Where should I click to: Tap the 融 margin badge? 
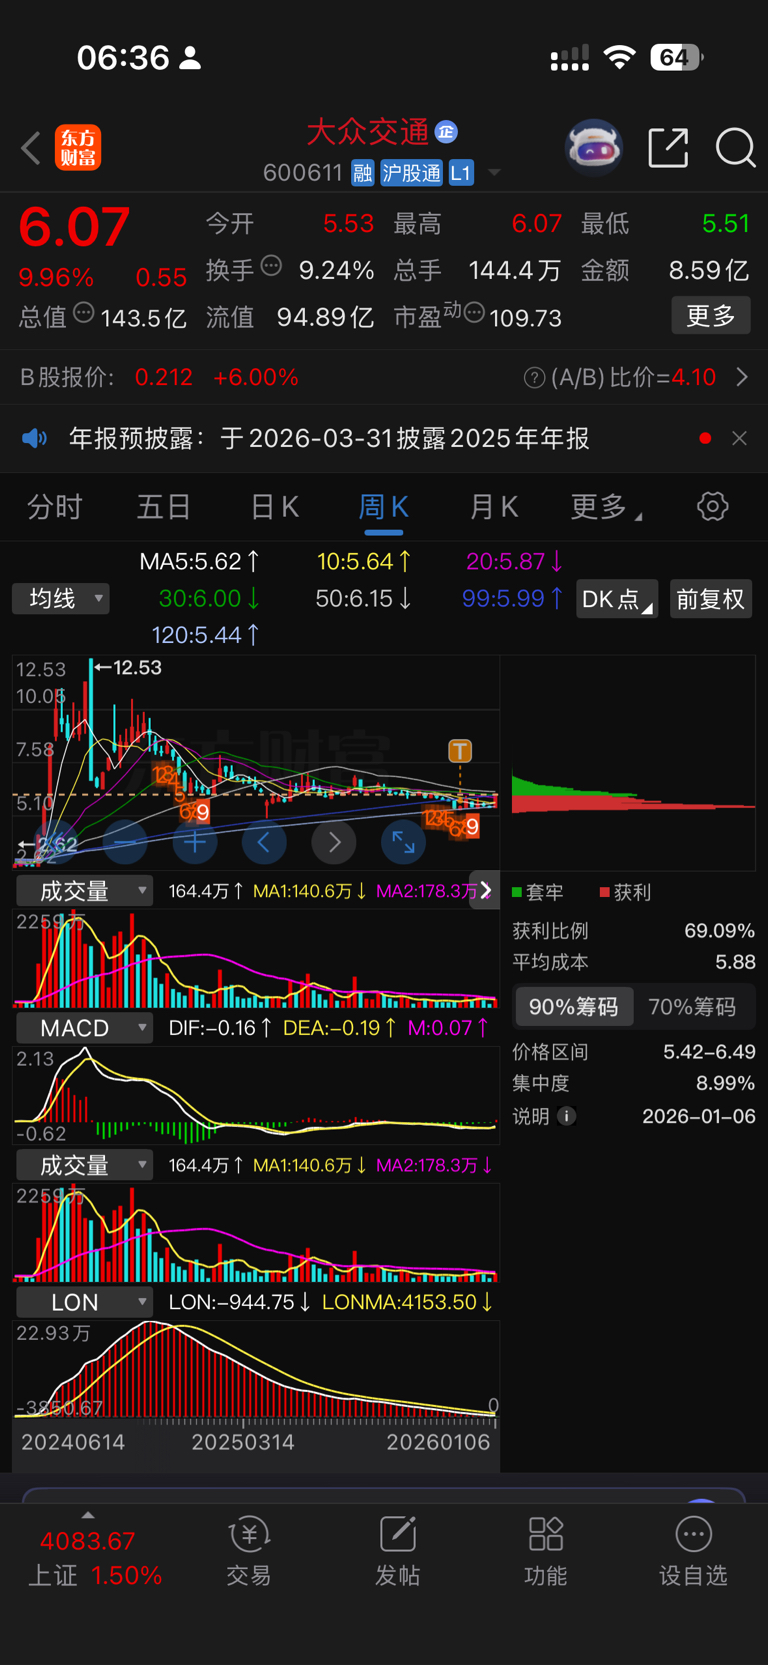(362, 173)
